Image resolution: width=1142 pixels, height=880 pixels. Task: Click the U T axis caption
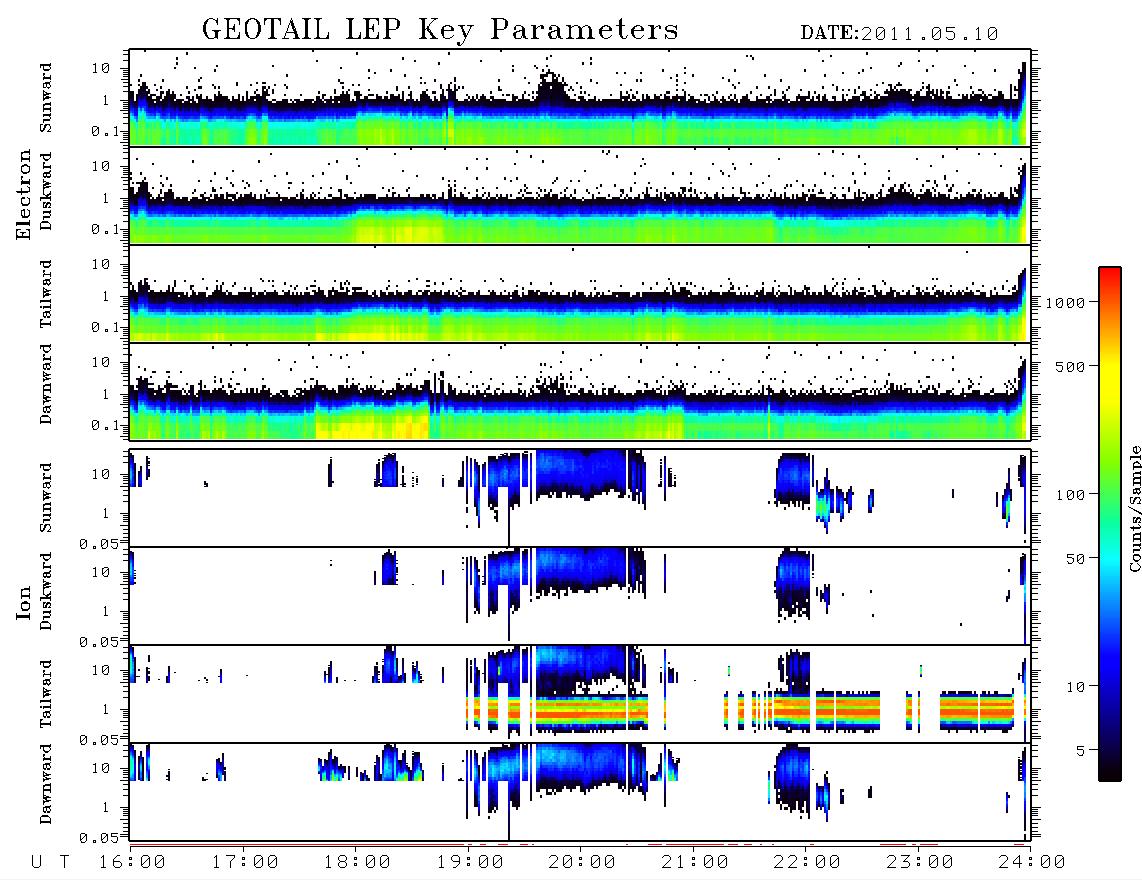[50, 863]
